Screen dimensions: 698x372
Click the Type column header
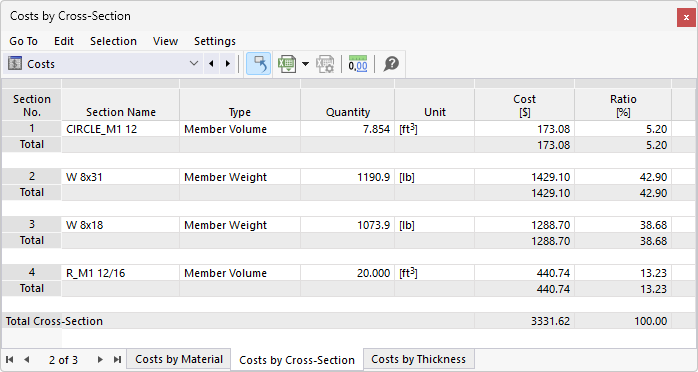pos(240,105)
